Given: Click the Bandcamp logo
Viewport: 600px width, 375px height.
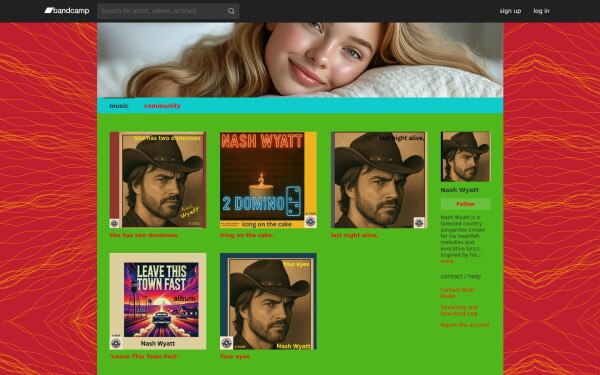Looking at the screenshot, I should point(67,11).
